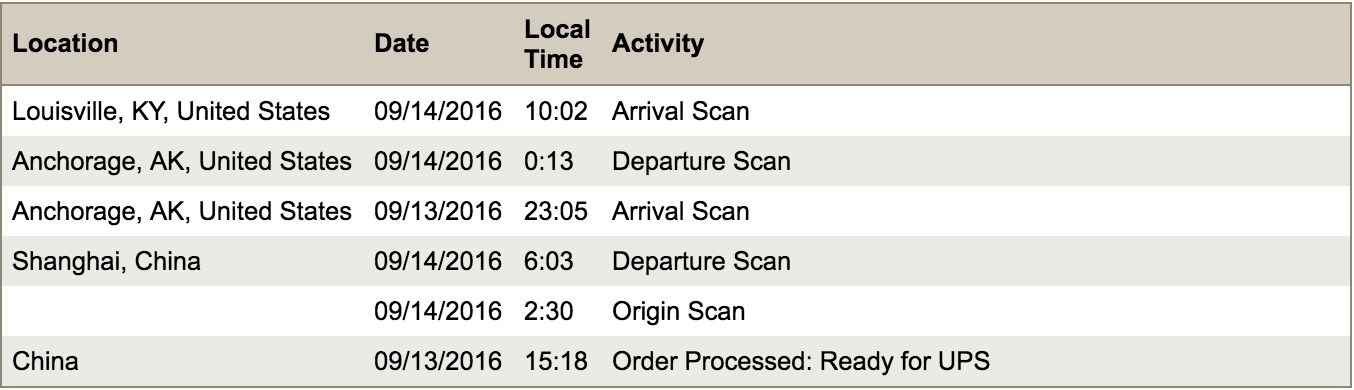Viewport: 1354px width, 390px height.
Task: Click the Location column header
Action: tap(66, 45)
